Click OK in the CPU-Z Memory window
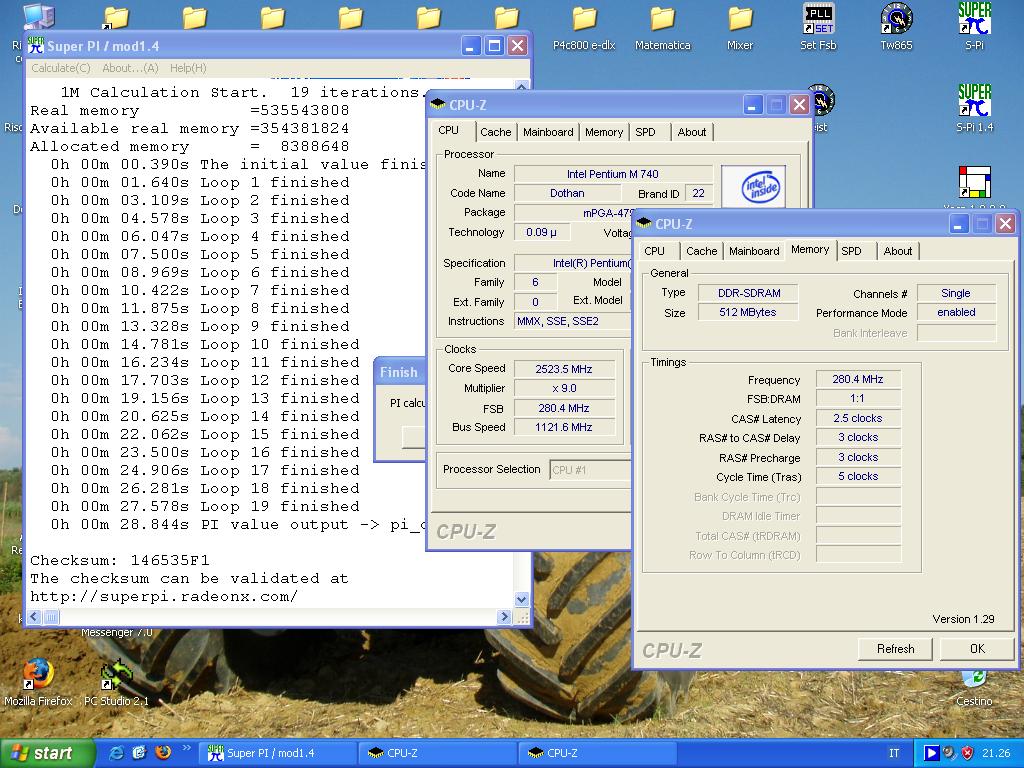 click(x=977, y=648)
